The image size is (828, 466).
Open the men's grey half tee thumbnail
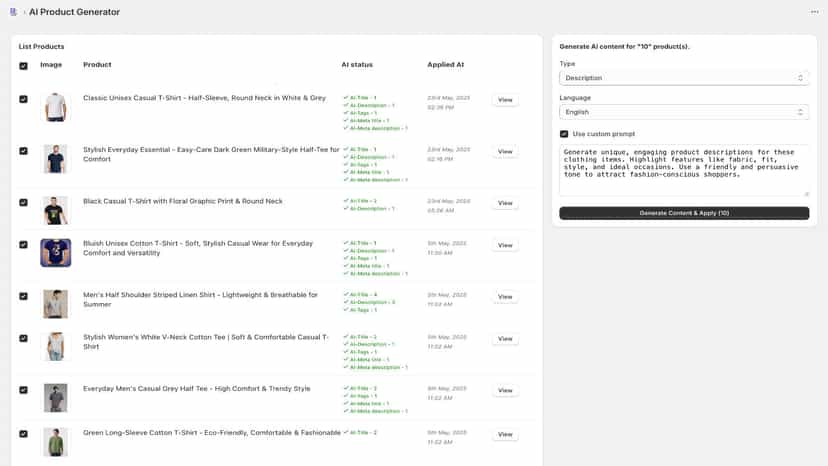[x=55, y=398]
